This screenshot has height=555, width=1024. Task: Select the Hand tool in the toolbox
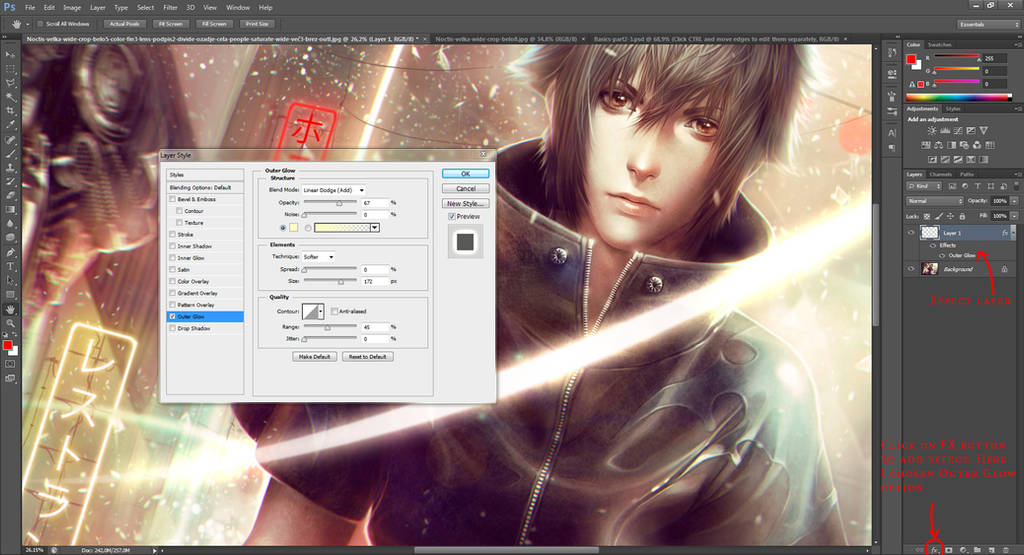pyautogui.click(x=10, y=309)
